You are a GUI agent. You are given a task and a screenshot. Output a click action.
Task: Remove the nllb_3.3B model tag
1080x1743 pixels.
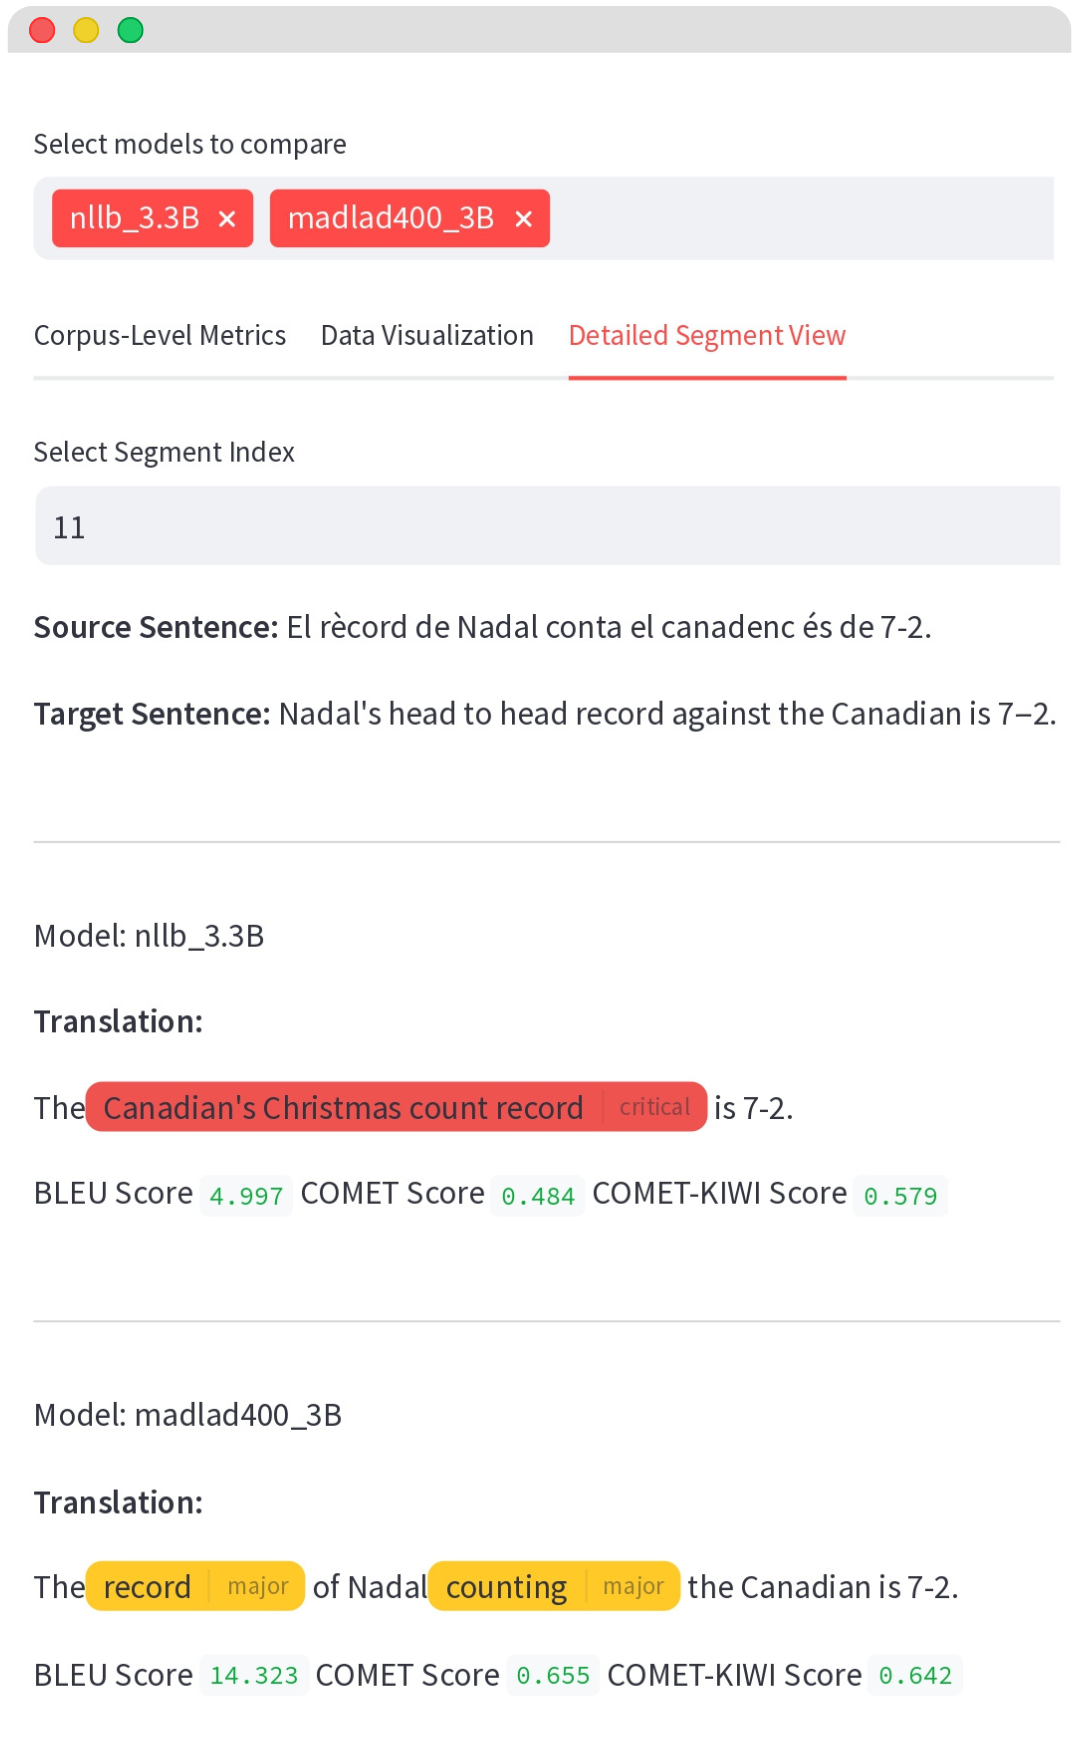[227, 219]
